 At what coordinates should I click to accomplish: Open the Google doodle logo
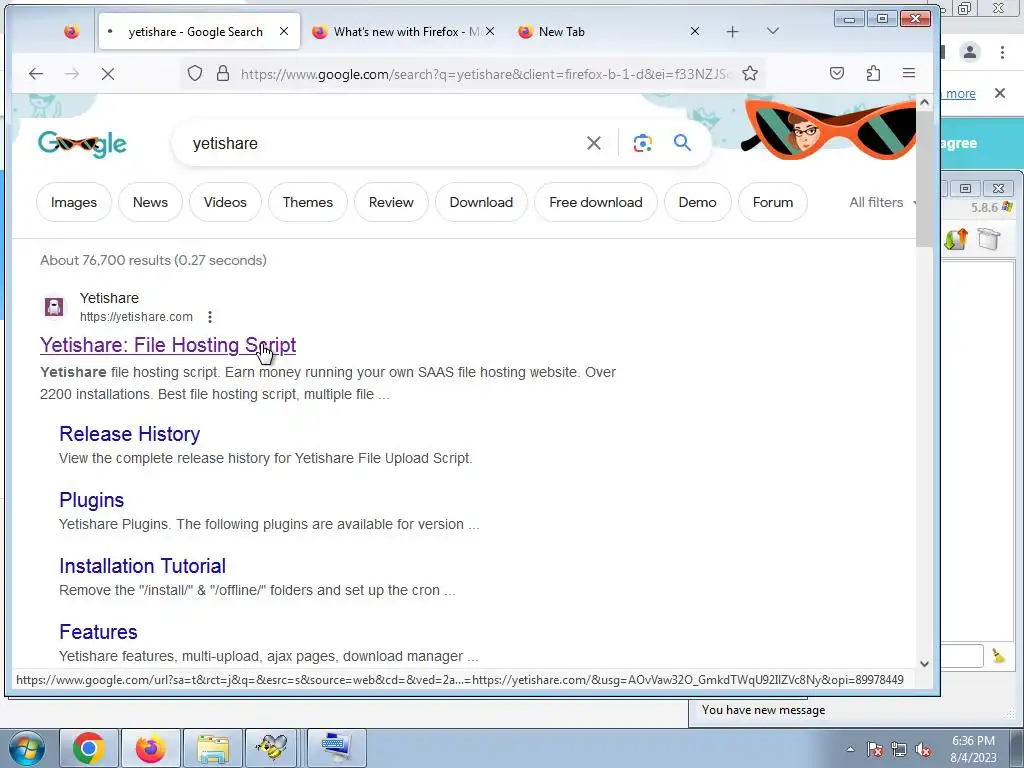click(82, 144)
